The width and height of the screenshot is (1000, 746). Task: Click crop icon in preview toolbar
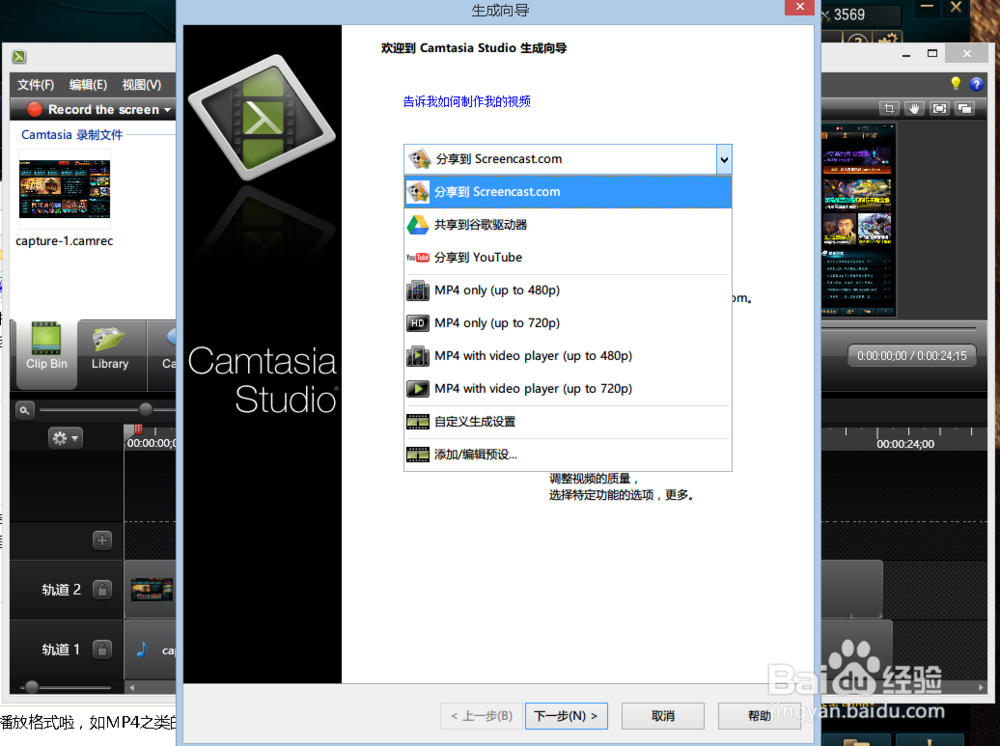click(x=888, y=109)
